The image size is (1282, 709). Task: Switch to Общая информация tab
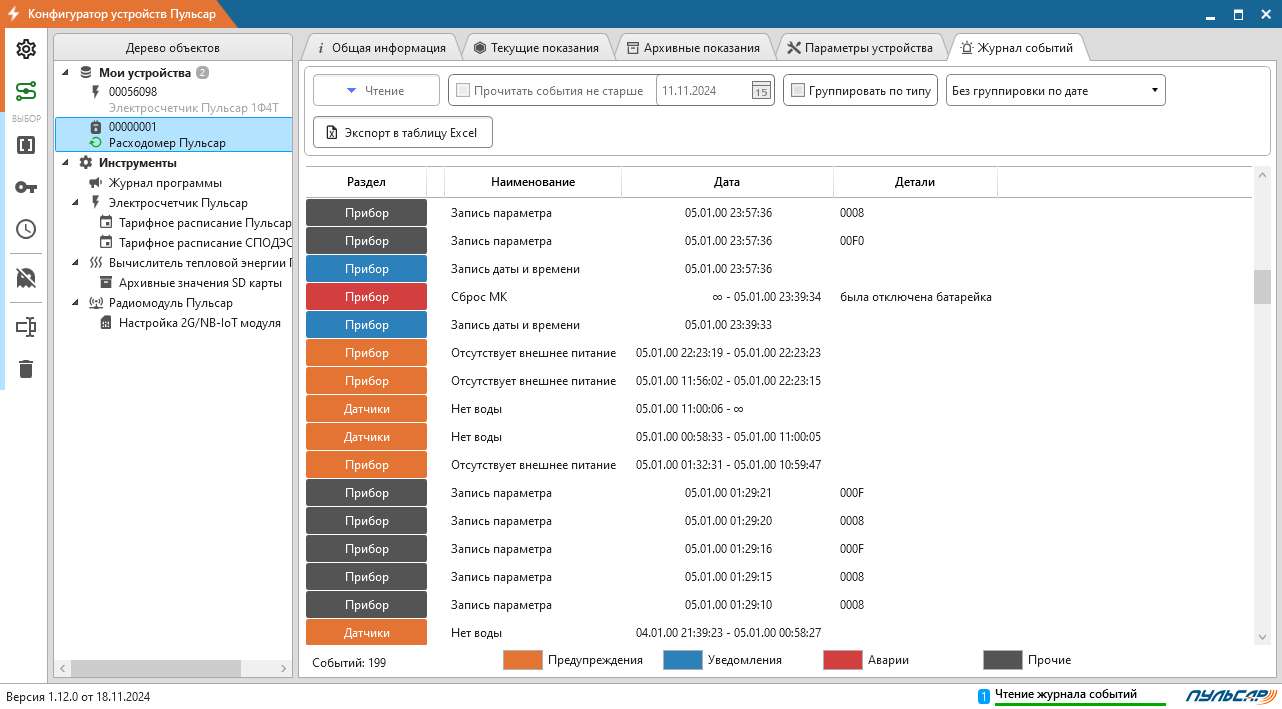(381, 47)
